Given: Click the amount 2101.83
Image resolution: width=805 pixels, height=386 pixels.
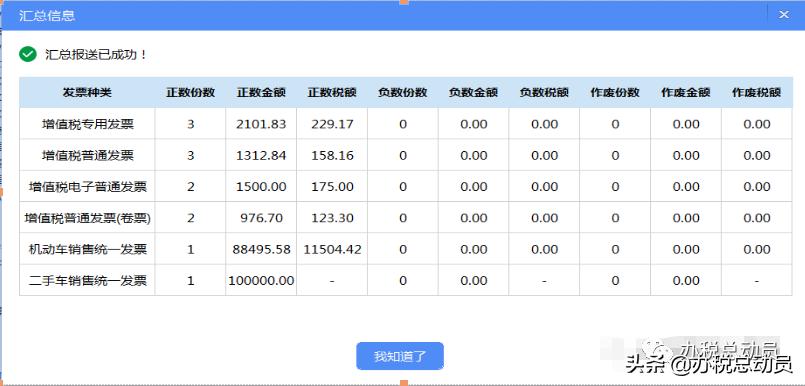Looking at the screenshot, I should click(261, 124).
